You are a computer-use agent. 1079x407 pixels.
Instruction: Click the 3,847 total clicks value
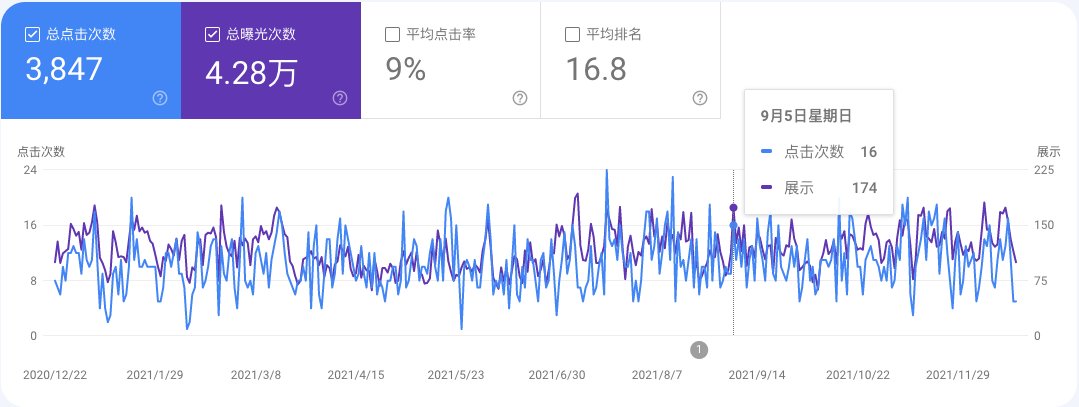click(65, 70)
